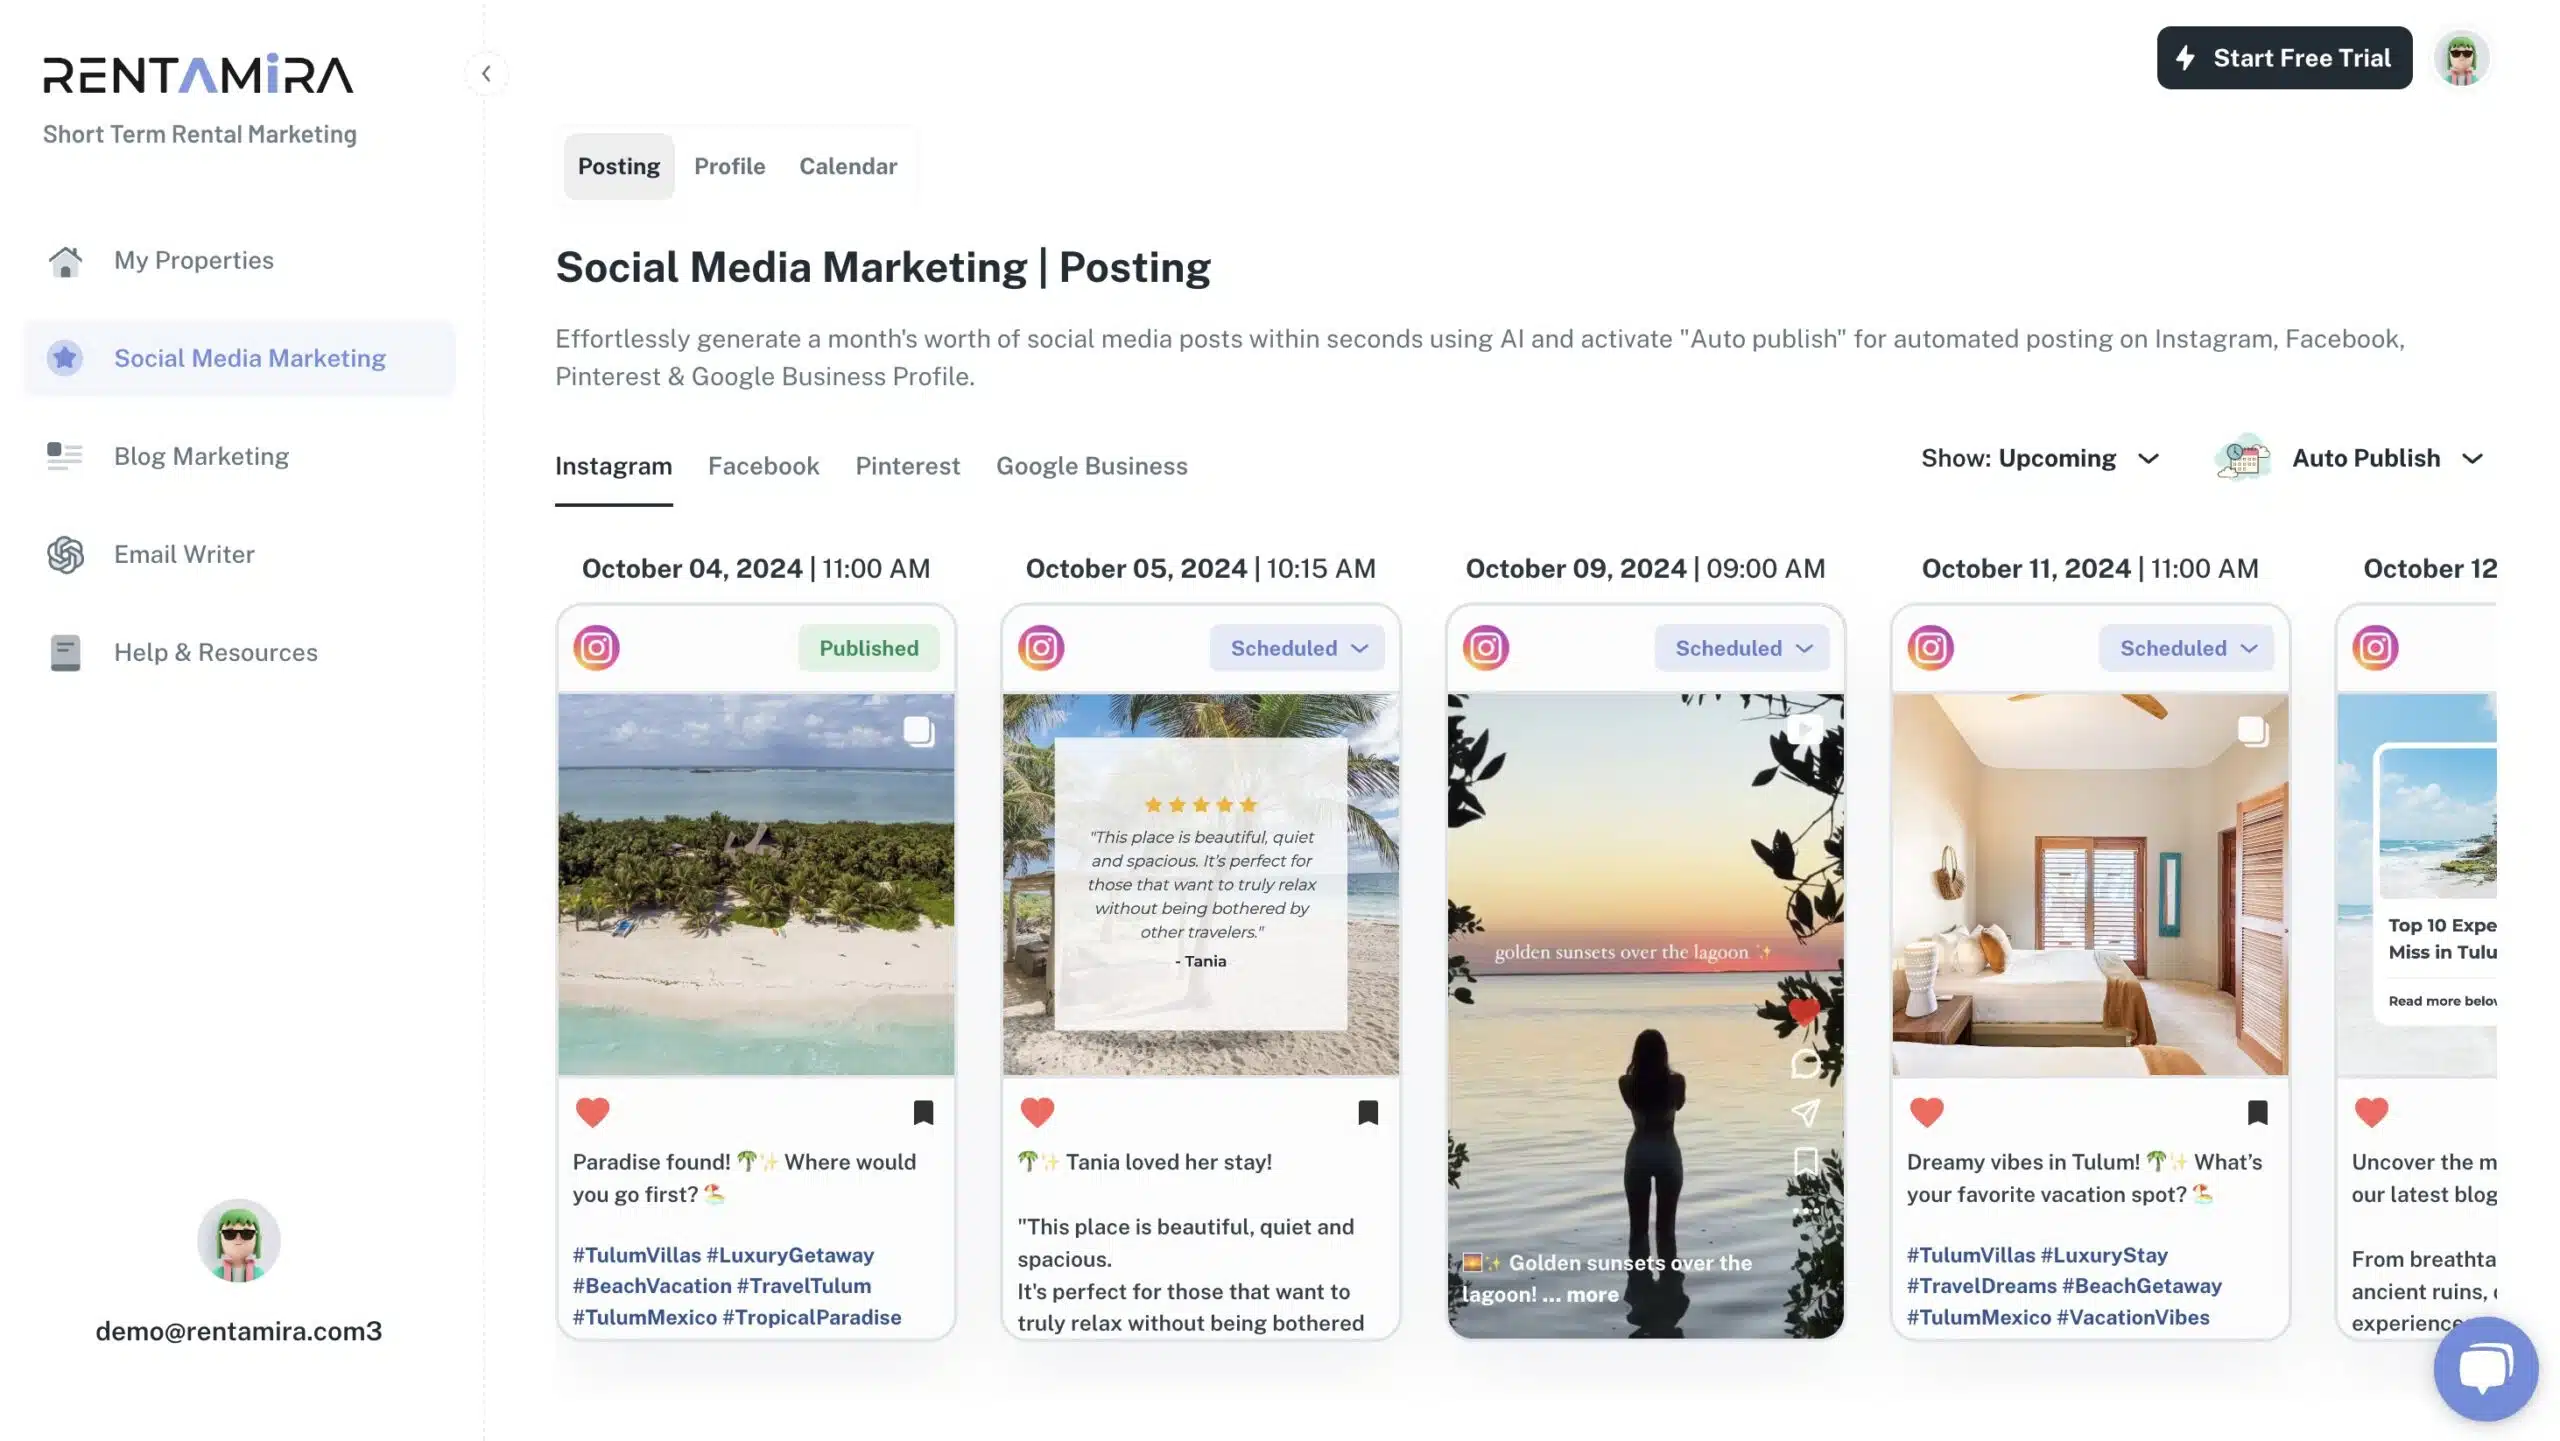The image size is (2560, 1441).
Task: Click the more link on the golden sunsets reel caption
Action: (1592, 1295)
